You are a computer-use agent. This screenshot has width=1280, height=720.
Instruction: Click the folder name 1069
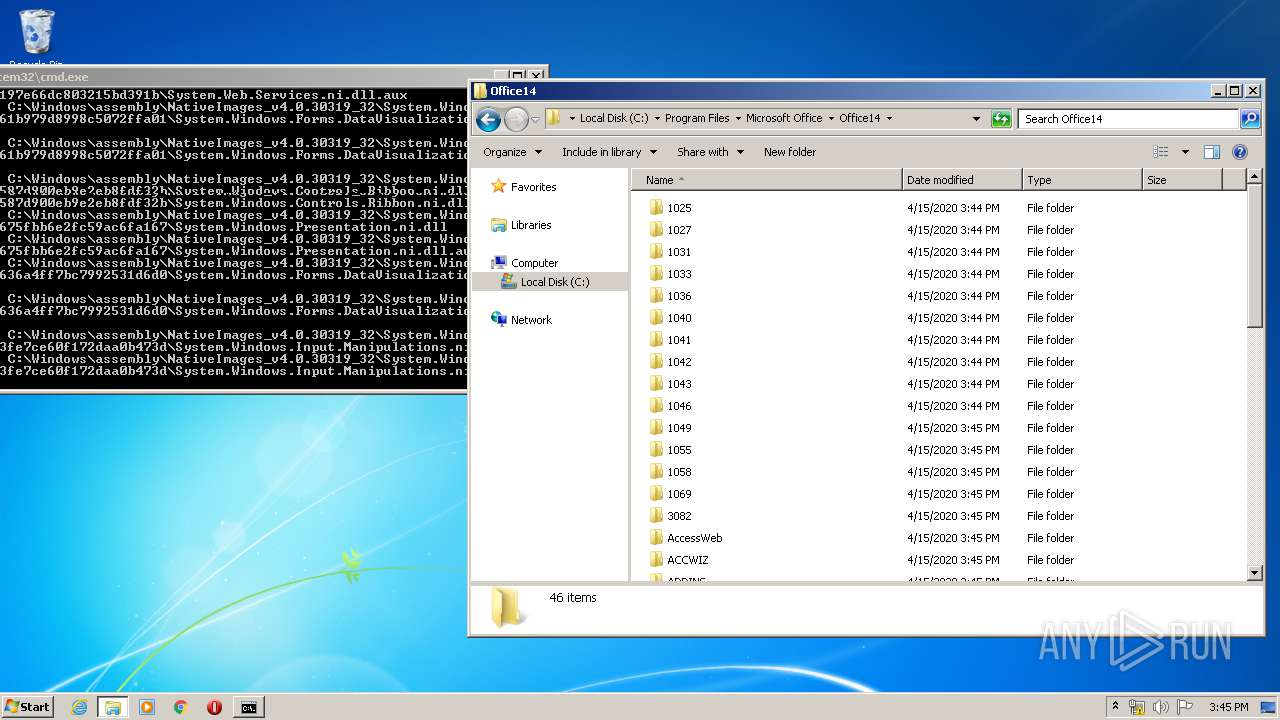[x=679, y=494]
